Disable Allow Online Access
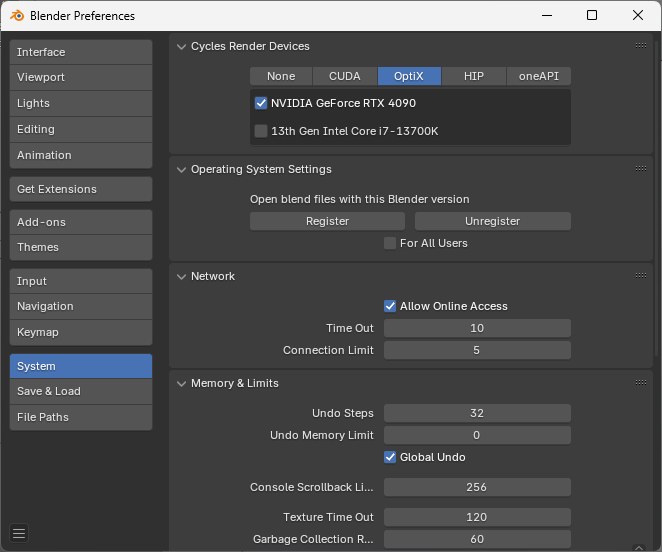The width and height of the screenshot is (662, 552). point(390,306)
